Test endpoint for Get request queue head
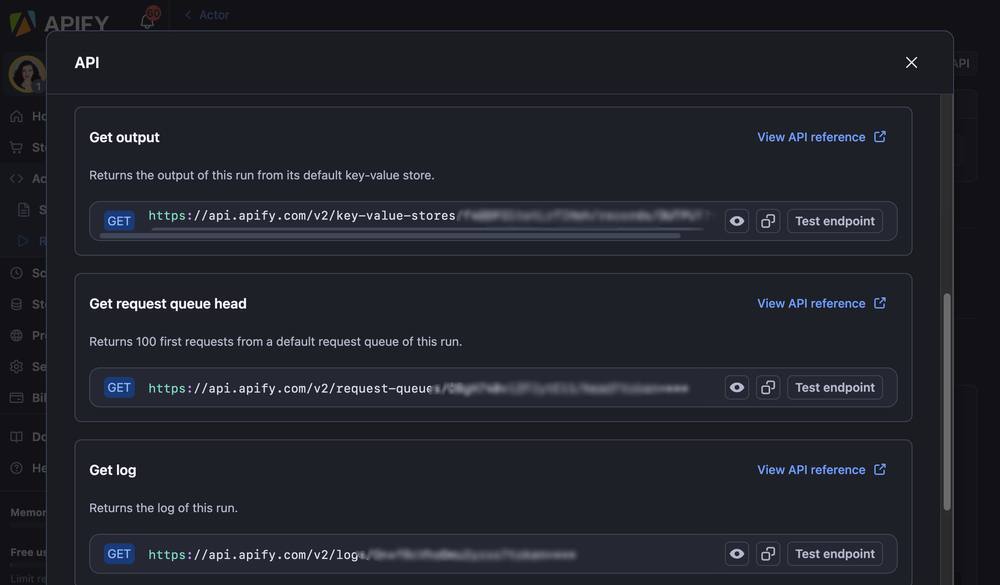1000x585 pixels. coord(835,387)
